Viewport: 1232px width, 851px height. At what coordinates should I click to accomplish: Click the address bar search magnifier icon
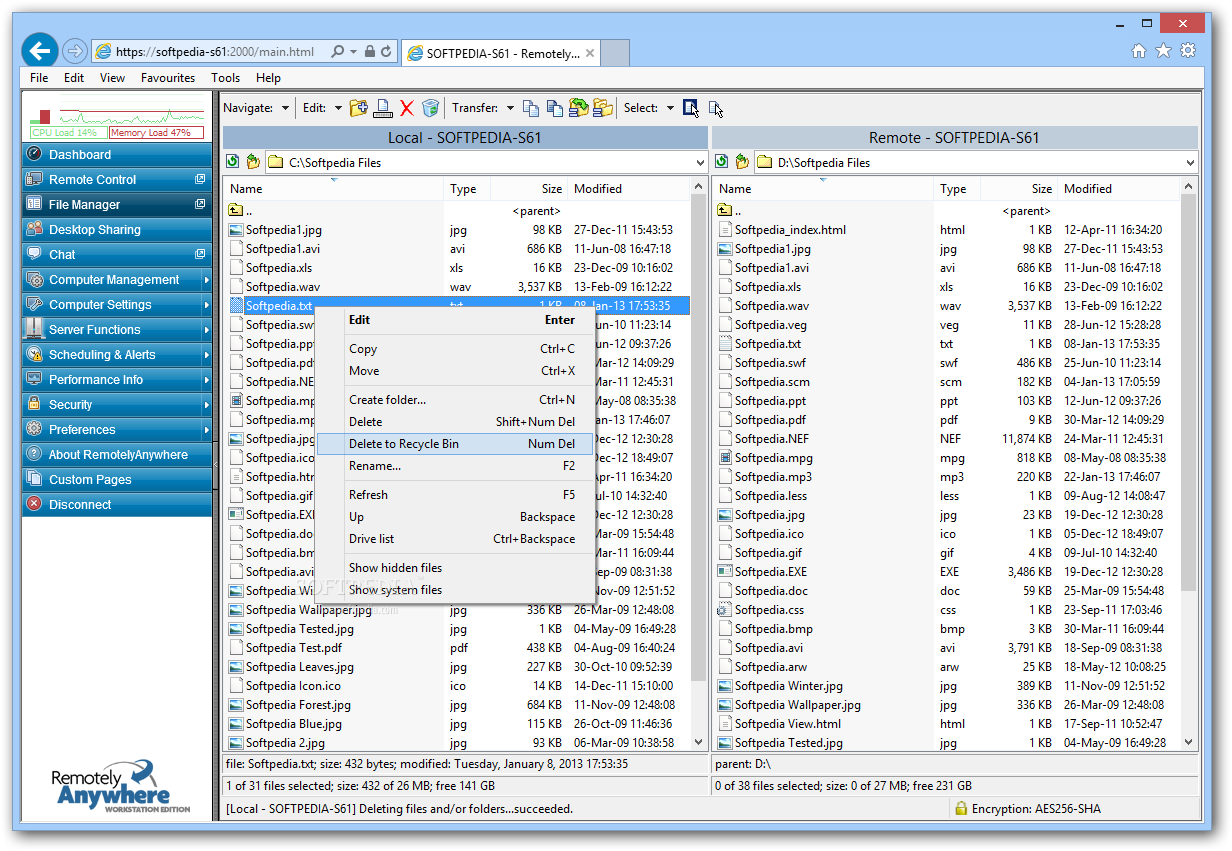tap(338, 52)
